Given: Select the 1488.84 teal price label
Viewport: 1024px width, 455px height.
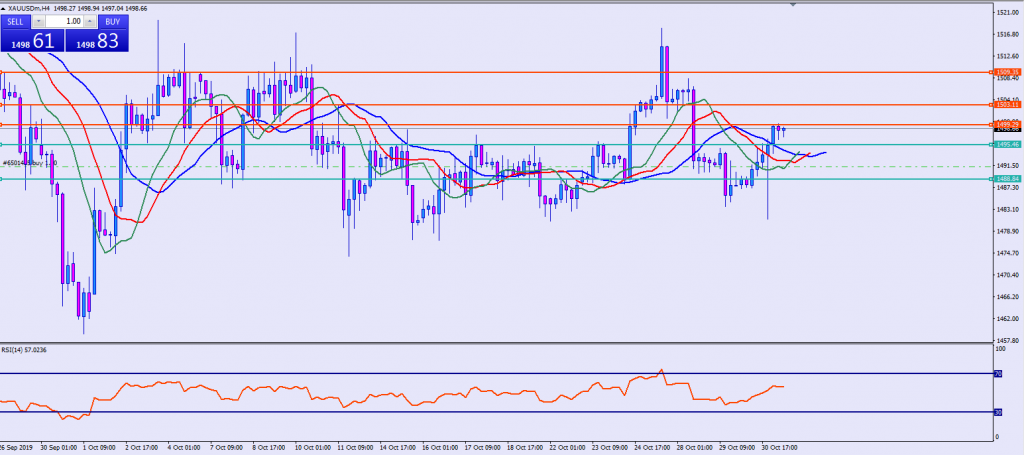Looking at the screenshot, I should pos(1007,179).
